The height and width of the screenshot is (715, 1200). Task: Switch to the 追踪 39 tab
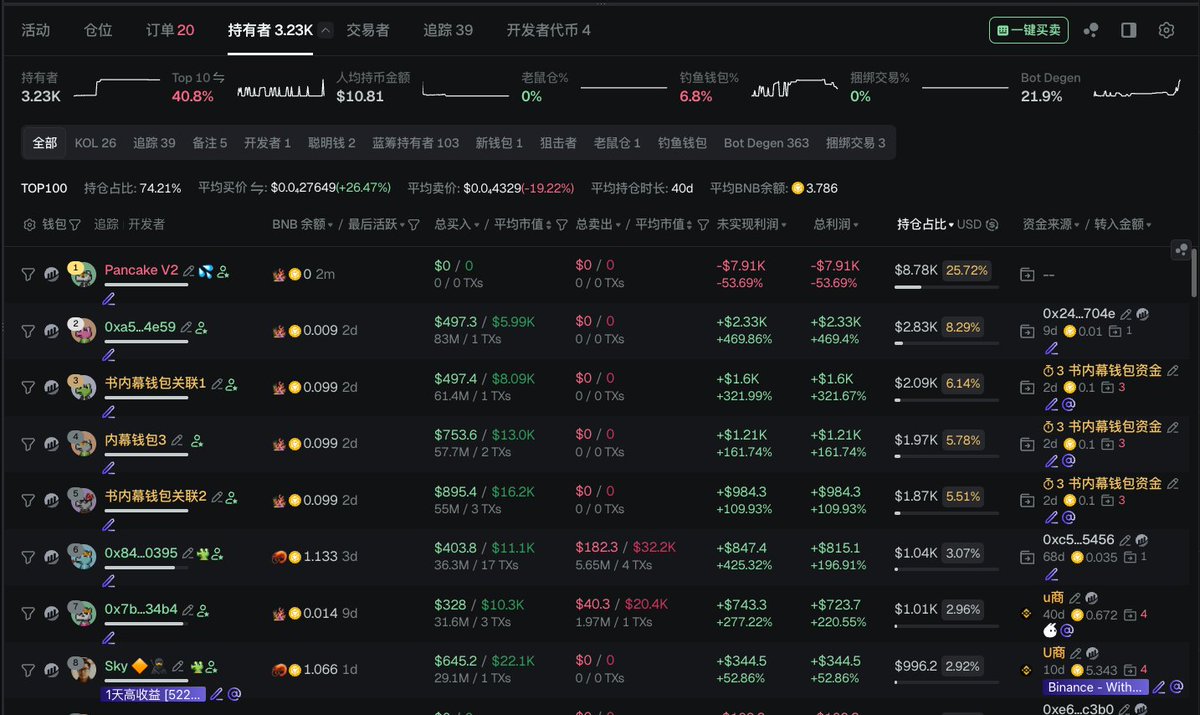pyautogui.click(x=448, y=30)
